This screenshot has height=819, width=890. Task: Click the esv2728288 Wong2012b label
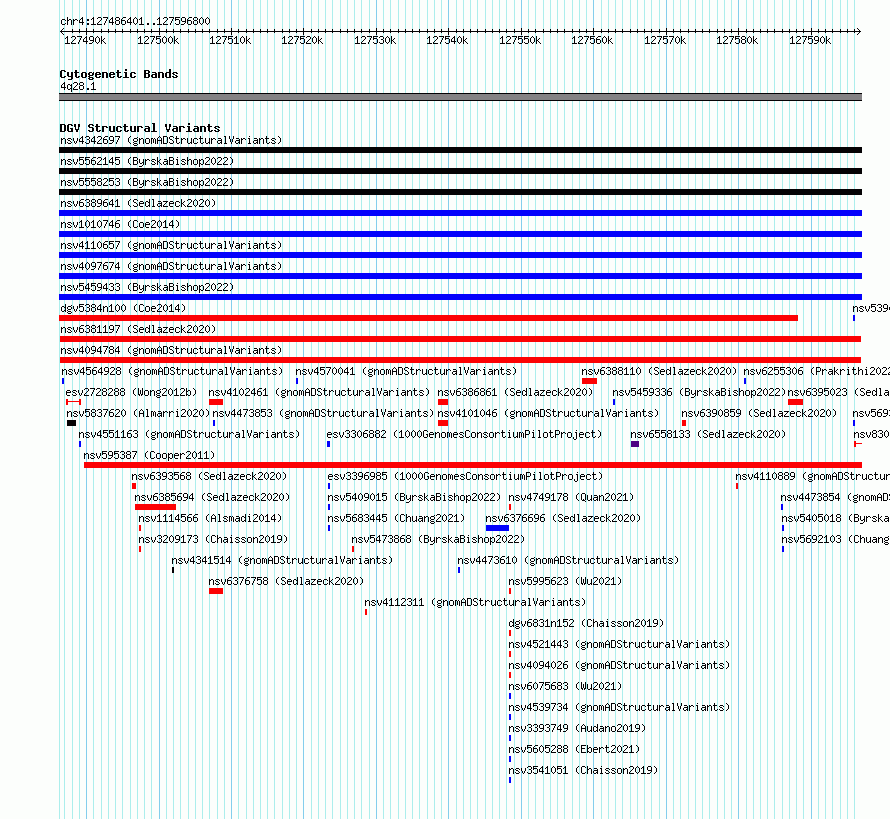coord(131,392)
